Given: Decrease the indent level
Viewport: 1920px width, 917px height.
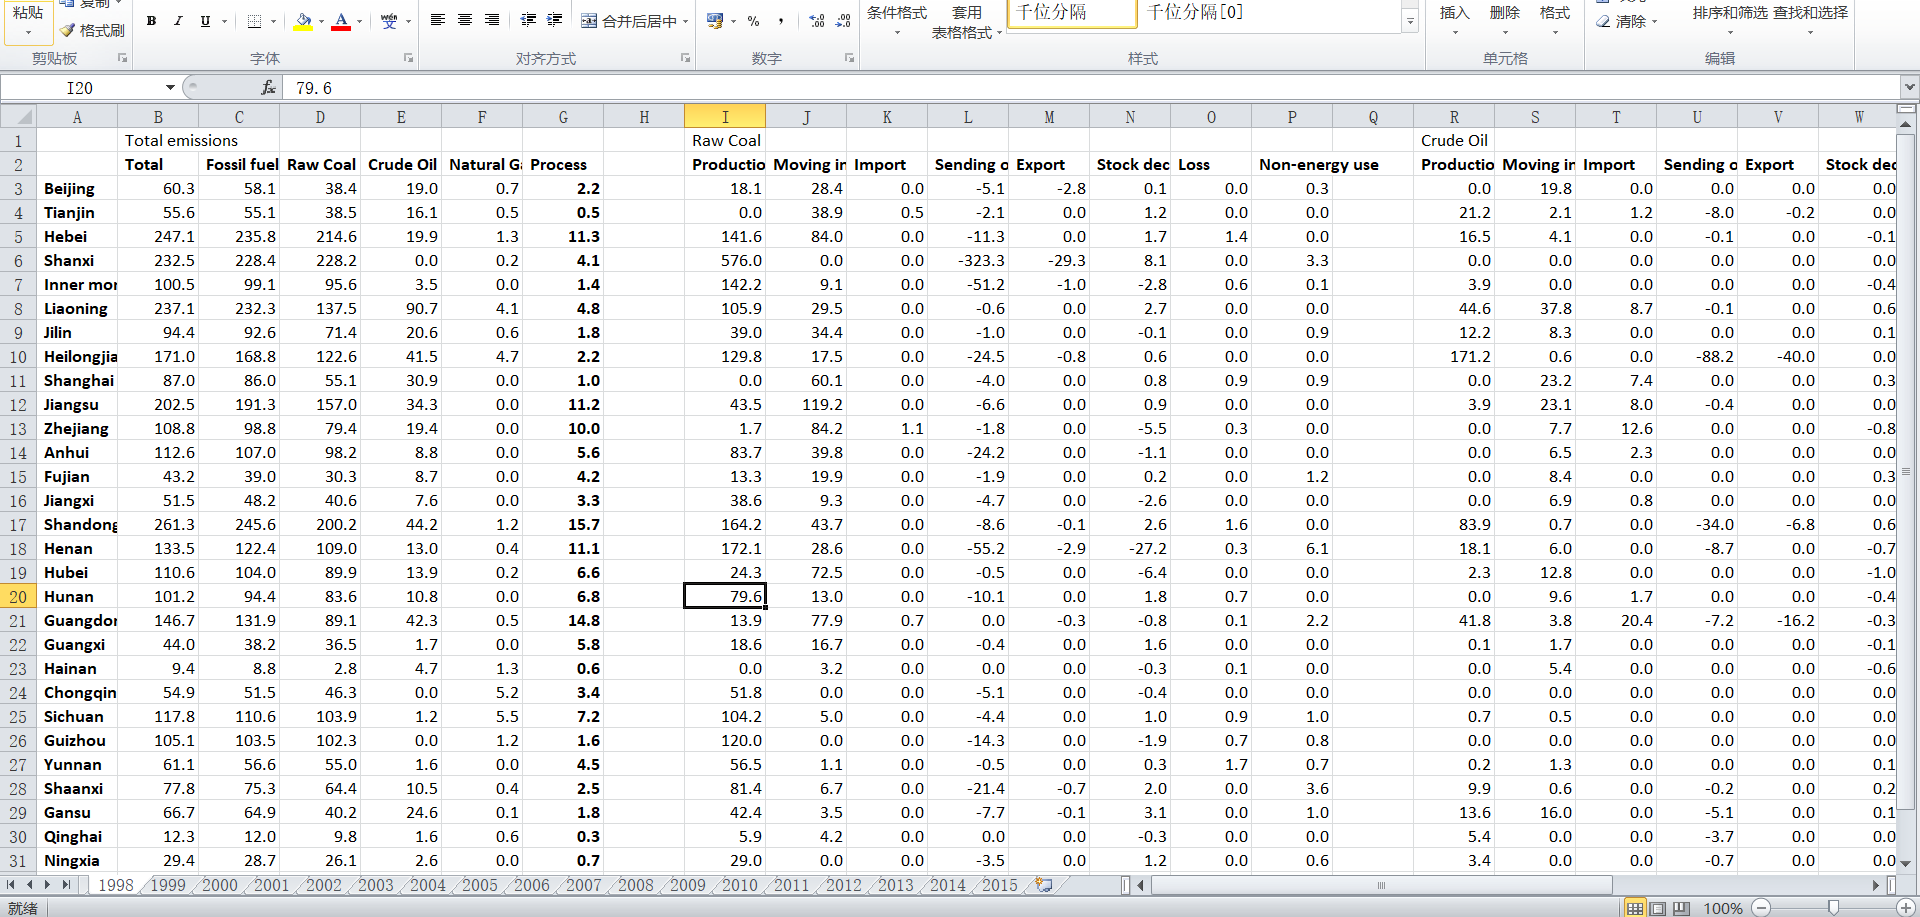Looking at the screenshot, I should (528, 20).
